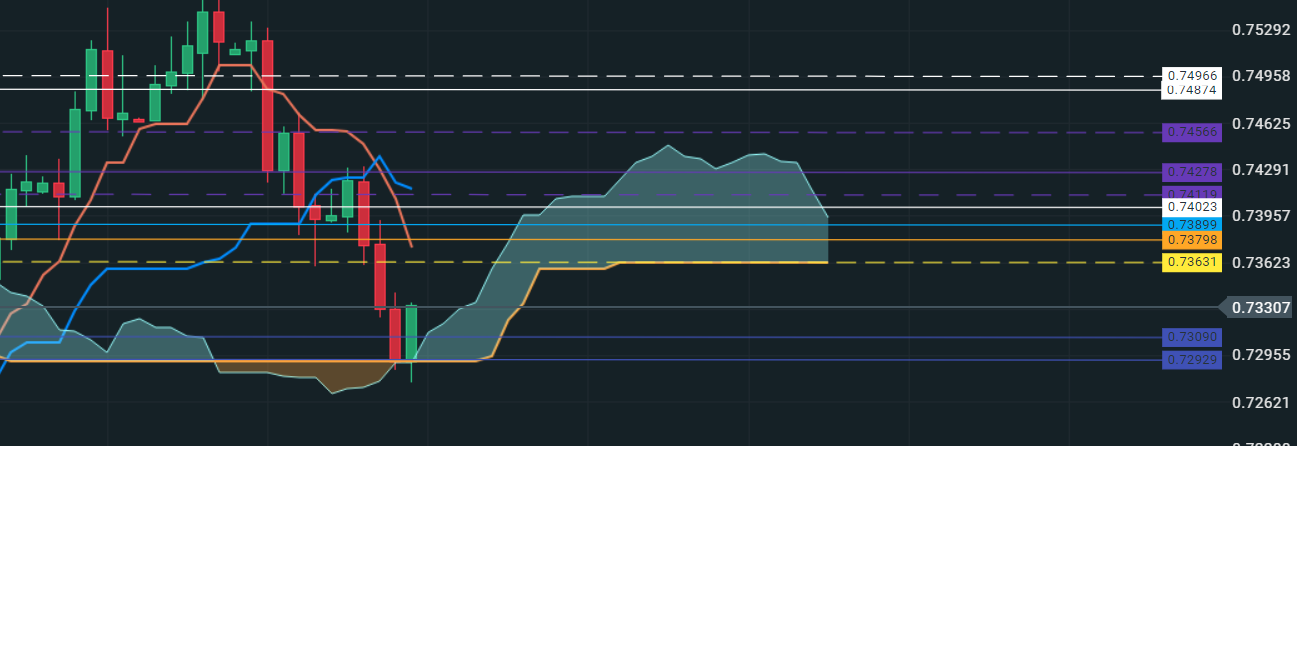Viewport: 1297px width, 648px height.
Task: Click the current price marker 0.73307
Action: point(1258,308)
